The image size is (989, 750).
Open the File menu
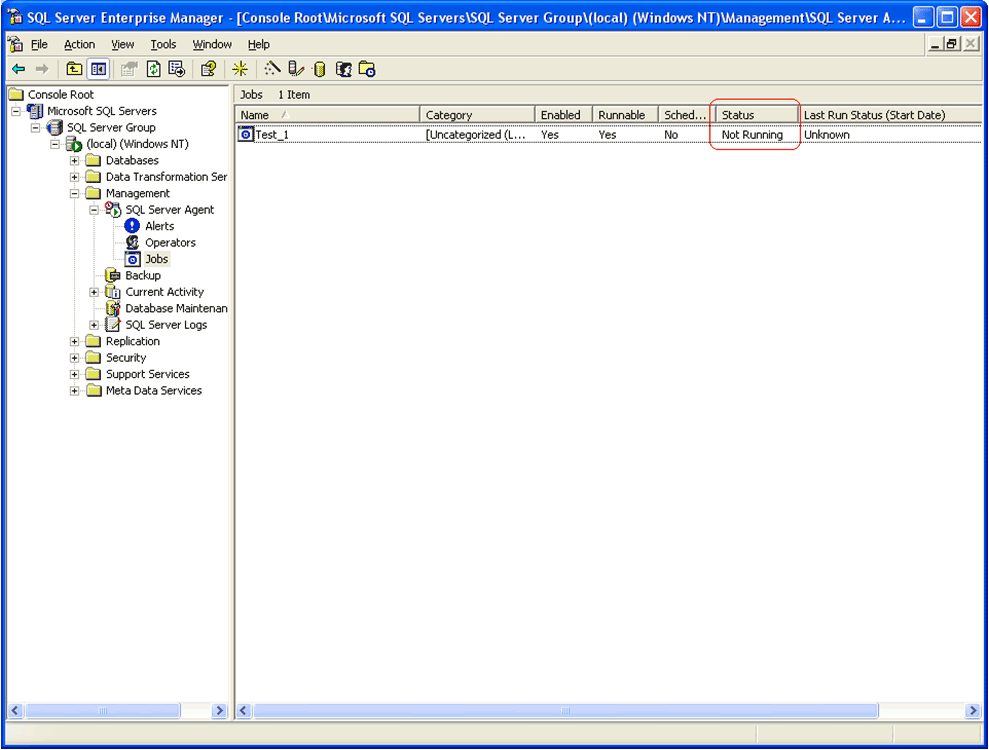39,44
